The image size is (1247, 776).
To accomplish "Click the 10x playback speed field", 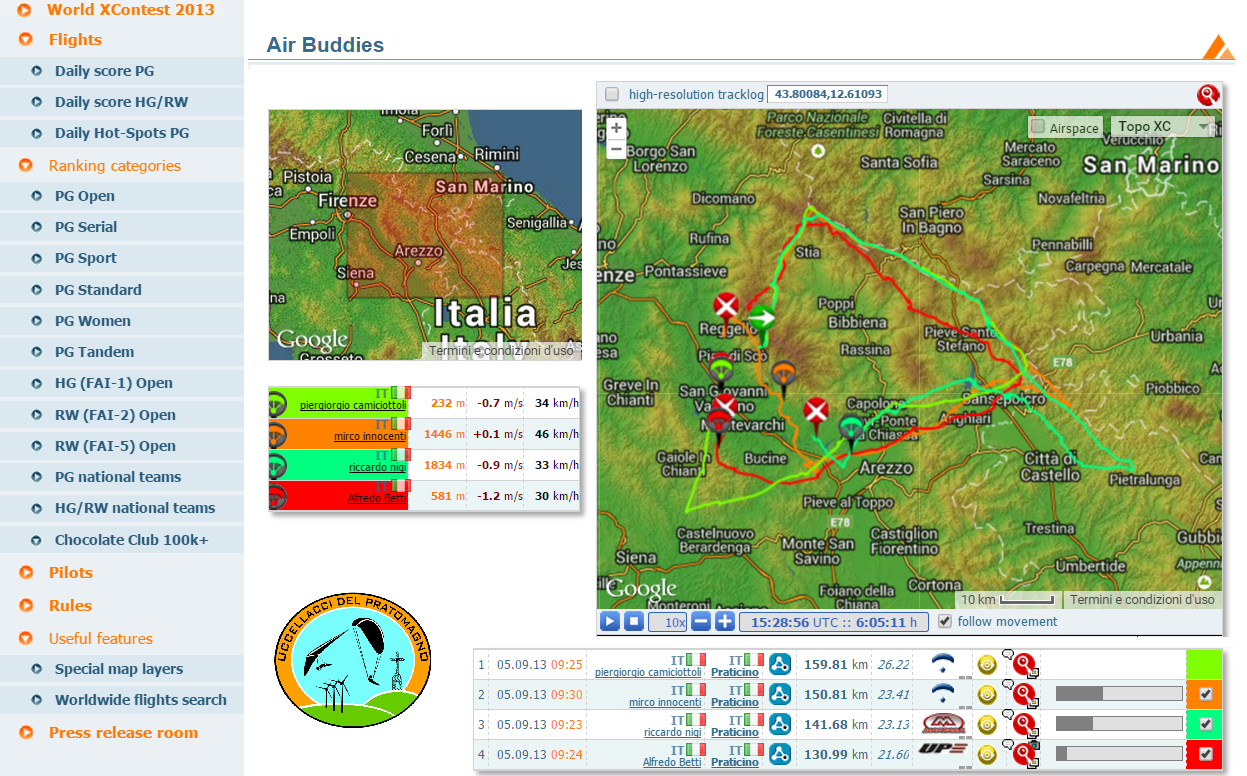I will click(668, 622).
